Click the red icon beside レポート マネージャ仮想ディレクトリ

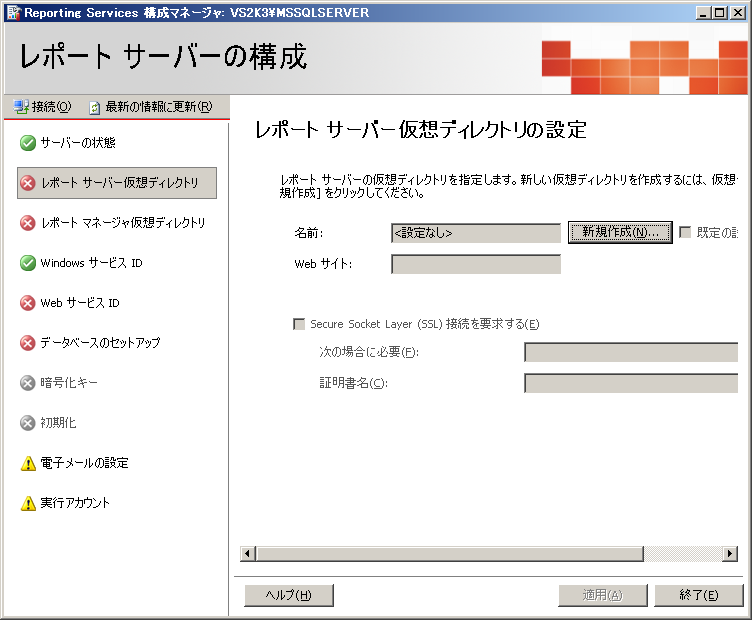pos(28,223)
